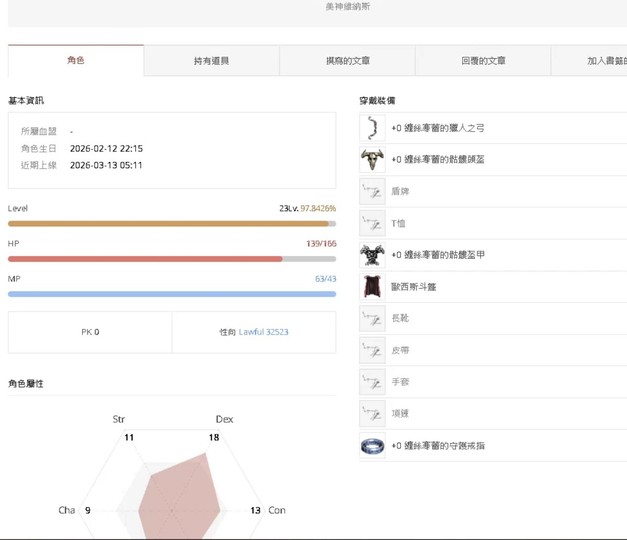The height and width of the screenshot is (540, 627).
Task: Switch to the 角色 tab
Action: [76, 61]
